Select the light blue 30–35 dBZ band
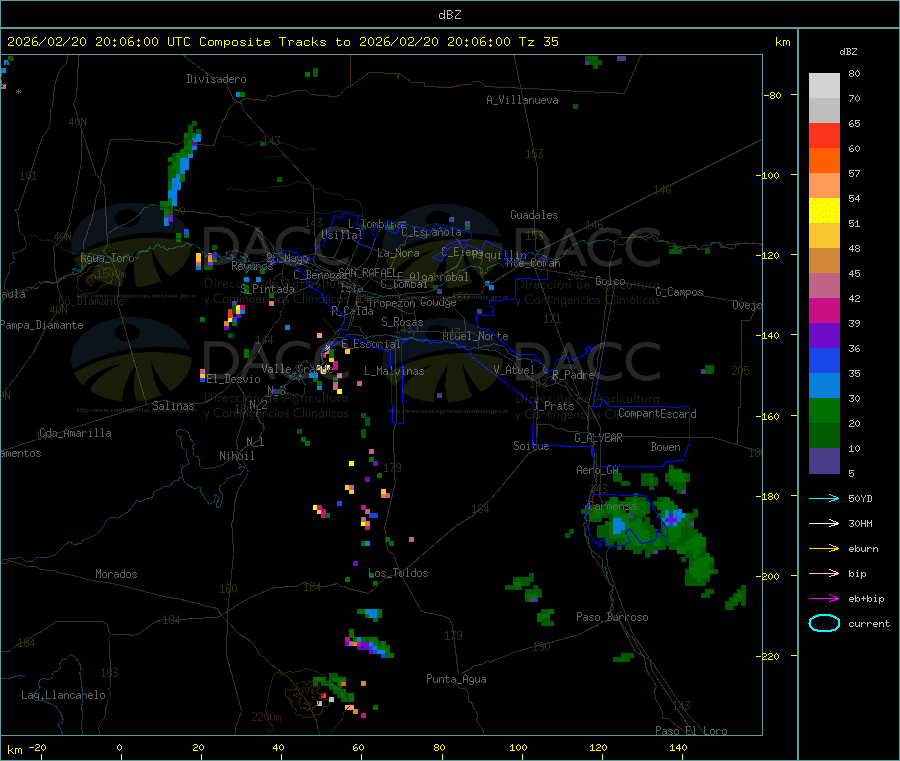The height and width of the screenshot is (761, 900). (x=824, y=386)
